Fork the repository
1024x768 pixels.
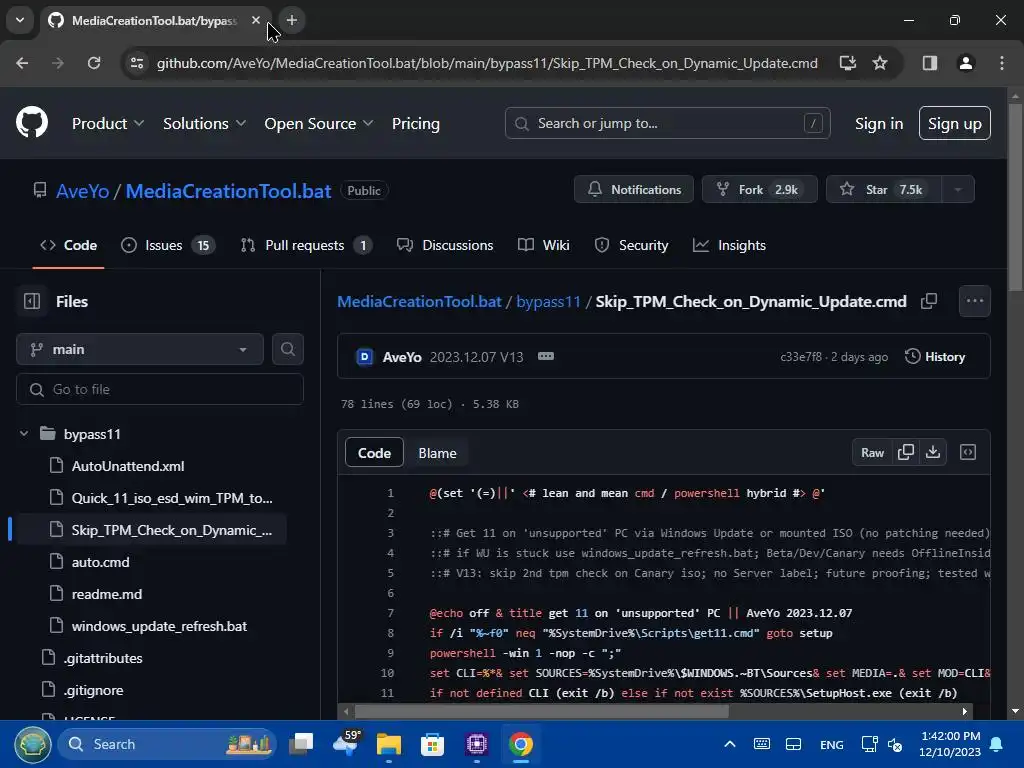[x=759, y=189]
